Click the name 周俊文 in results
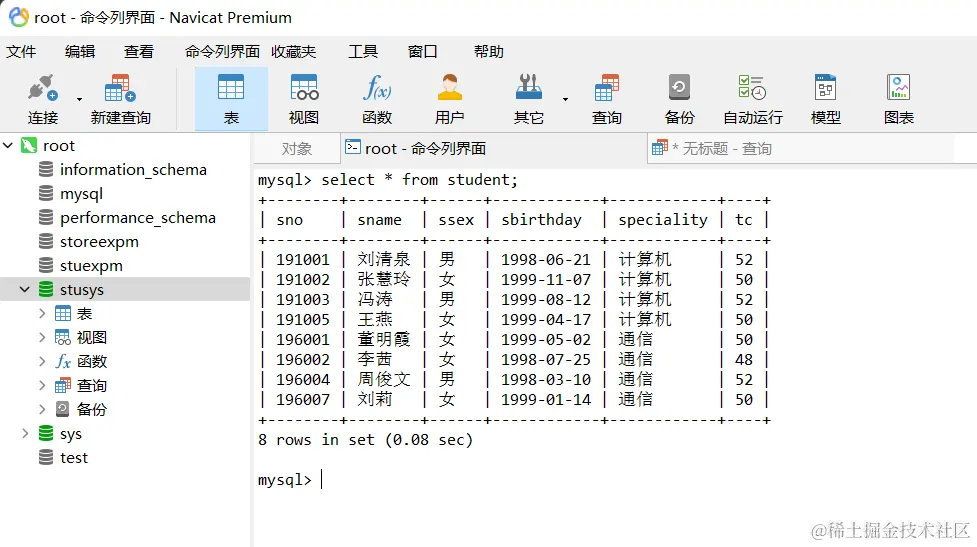977x547 pixels. (x=384, y=379)
